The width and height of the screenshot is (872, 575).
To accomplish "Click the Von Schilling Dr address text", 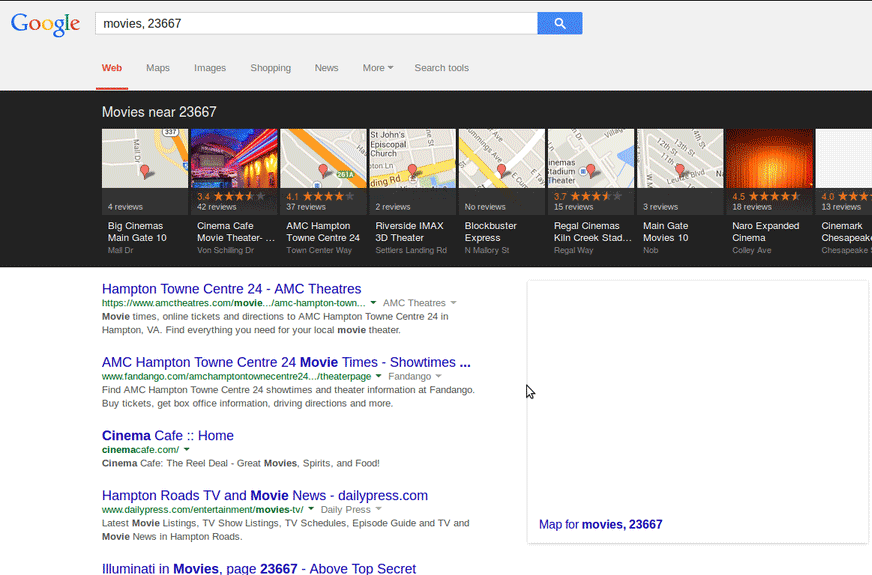I will [225, 250].
